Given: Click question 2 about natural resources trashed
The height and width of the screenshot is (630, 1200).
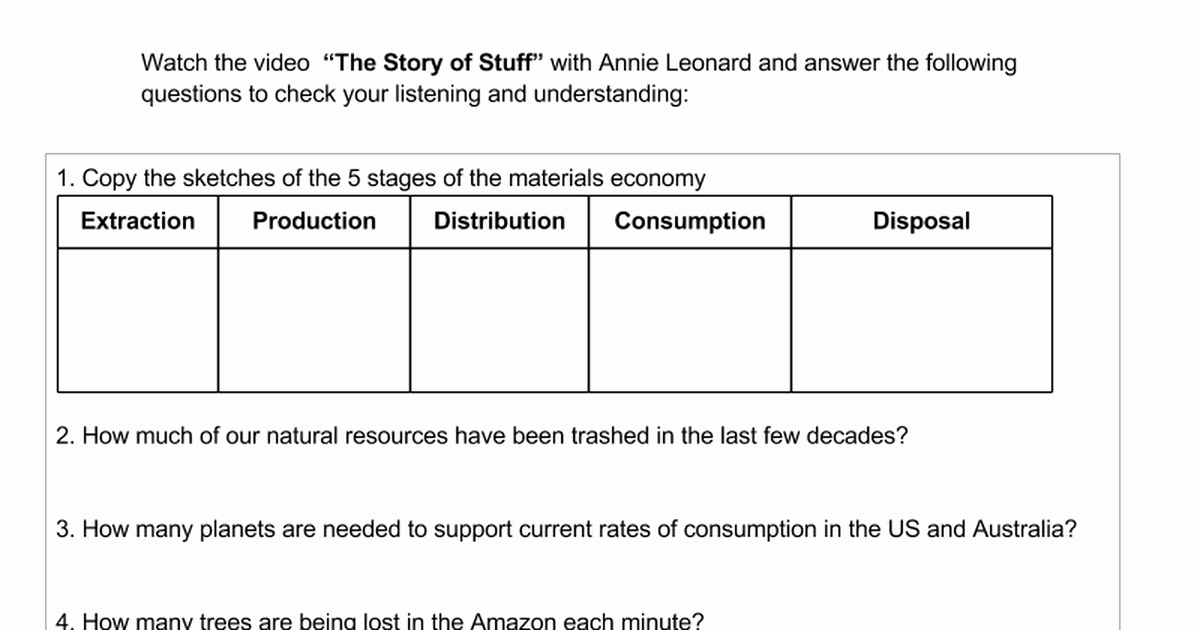Looking at the screenshot, I should pyautogui.click(x=482, y=437).
